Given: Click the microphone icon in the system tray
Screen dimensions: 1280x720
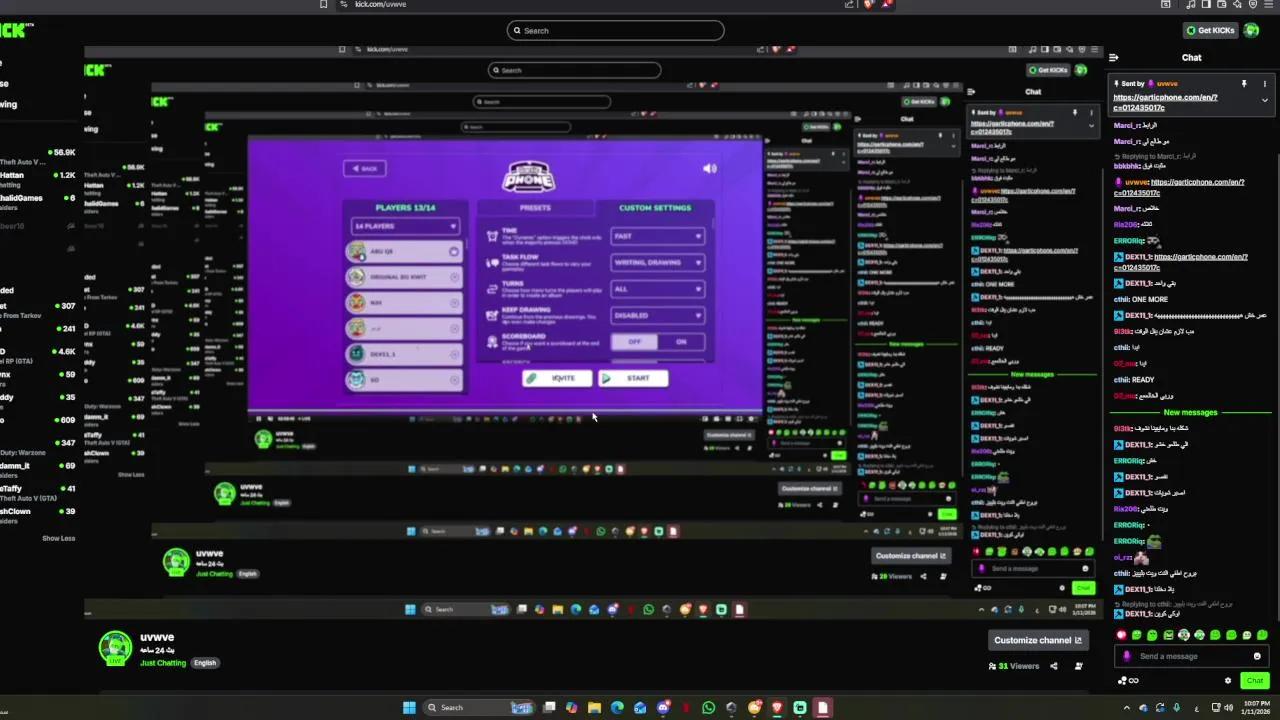Looking at the screenshot, I should 1177,707.
